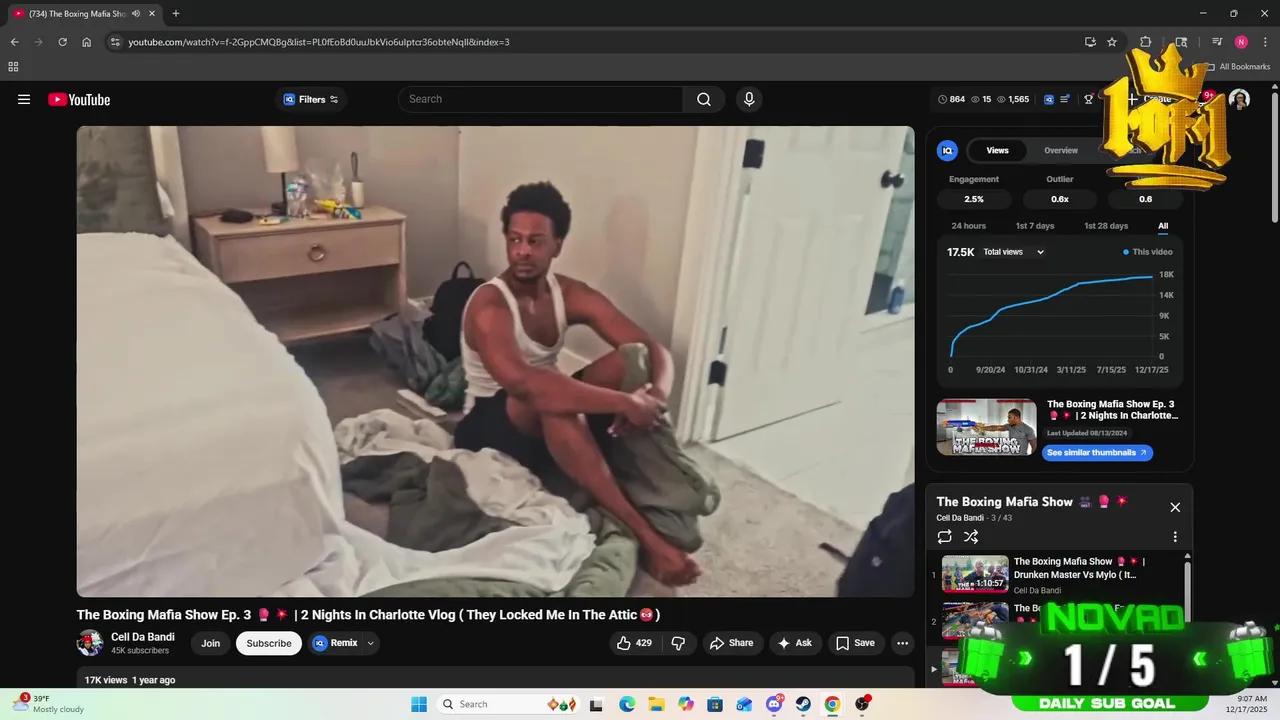Open Microsoft Edge from taskbar
The image size is (1280, 720).
click(626, 704)
